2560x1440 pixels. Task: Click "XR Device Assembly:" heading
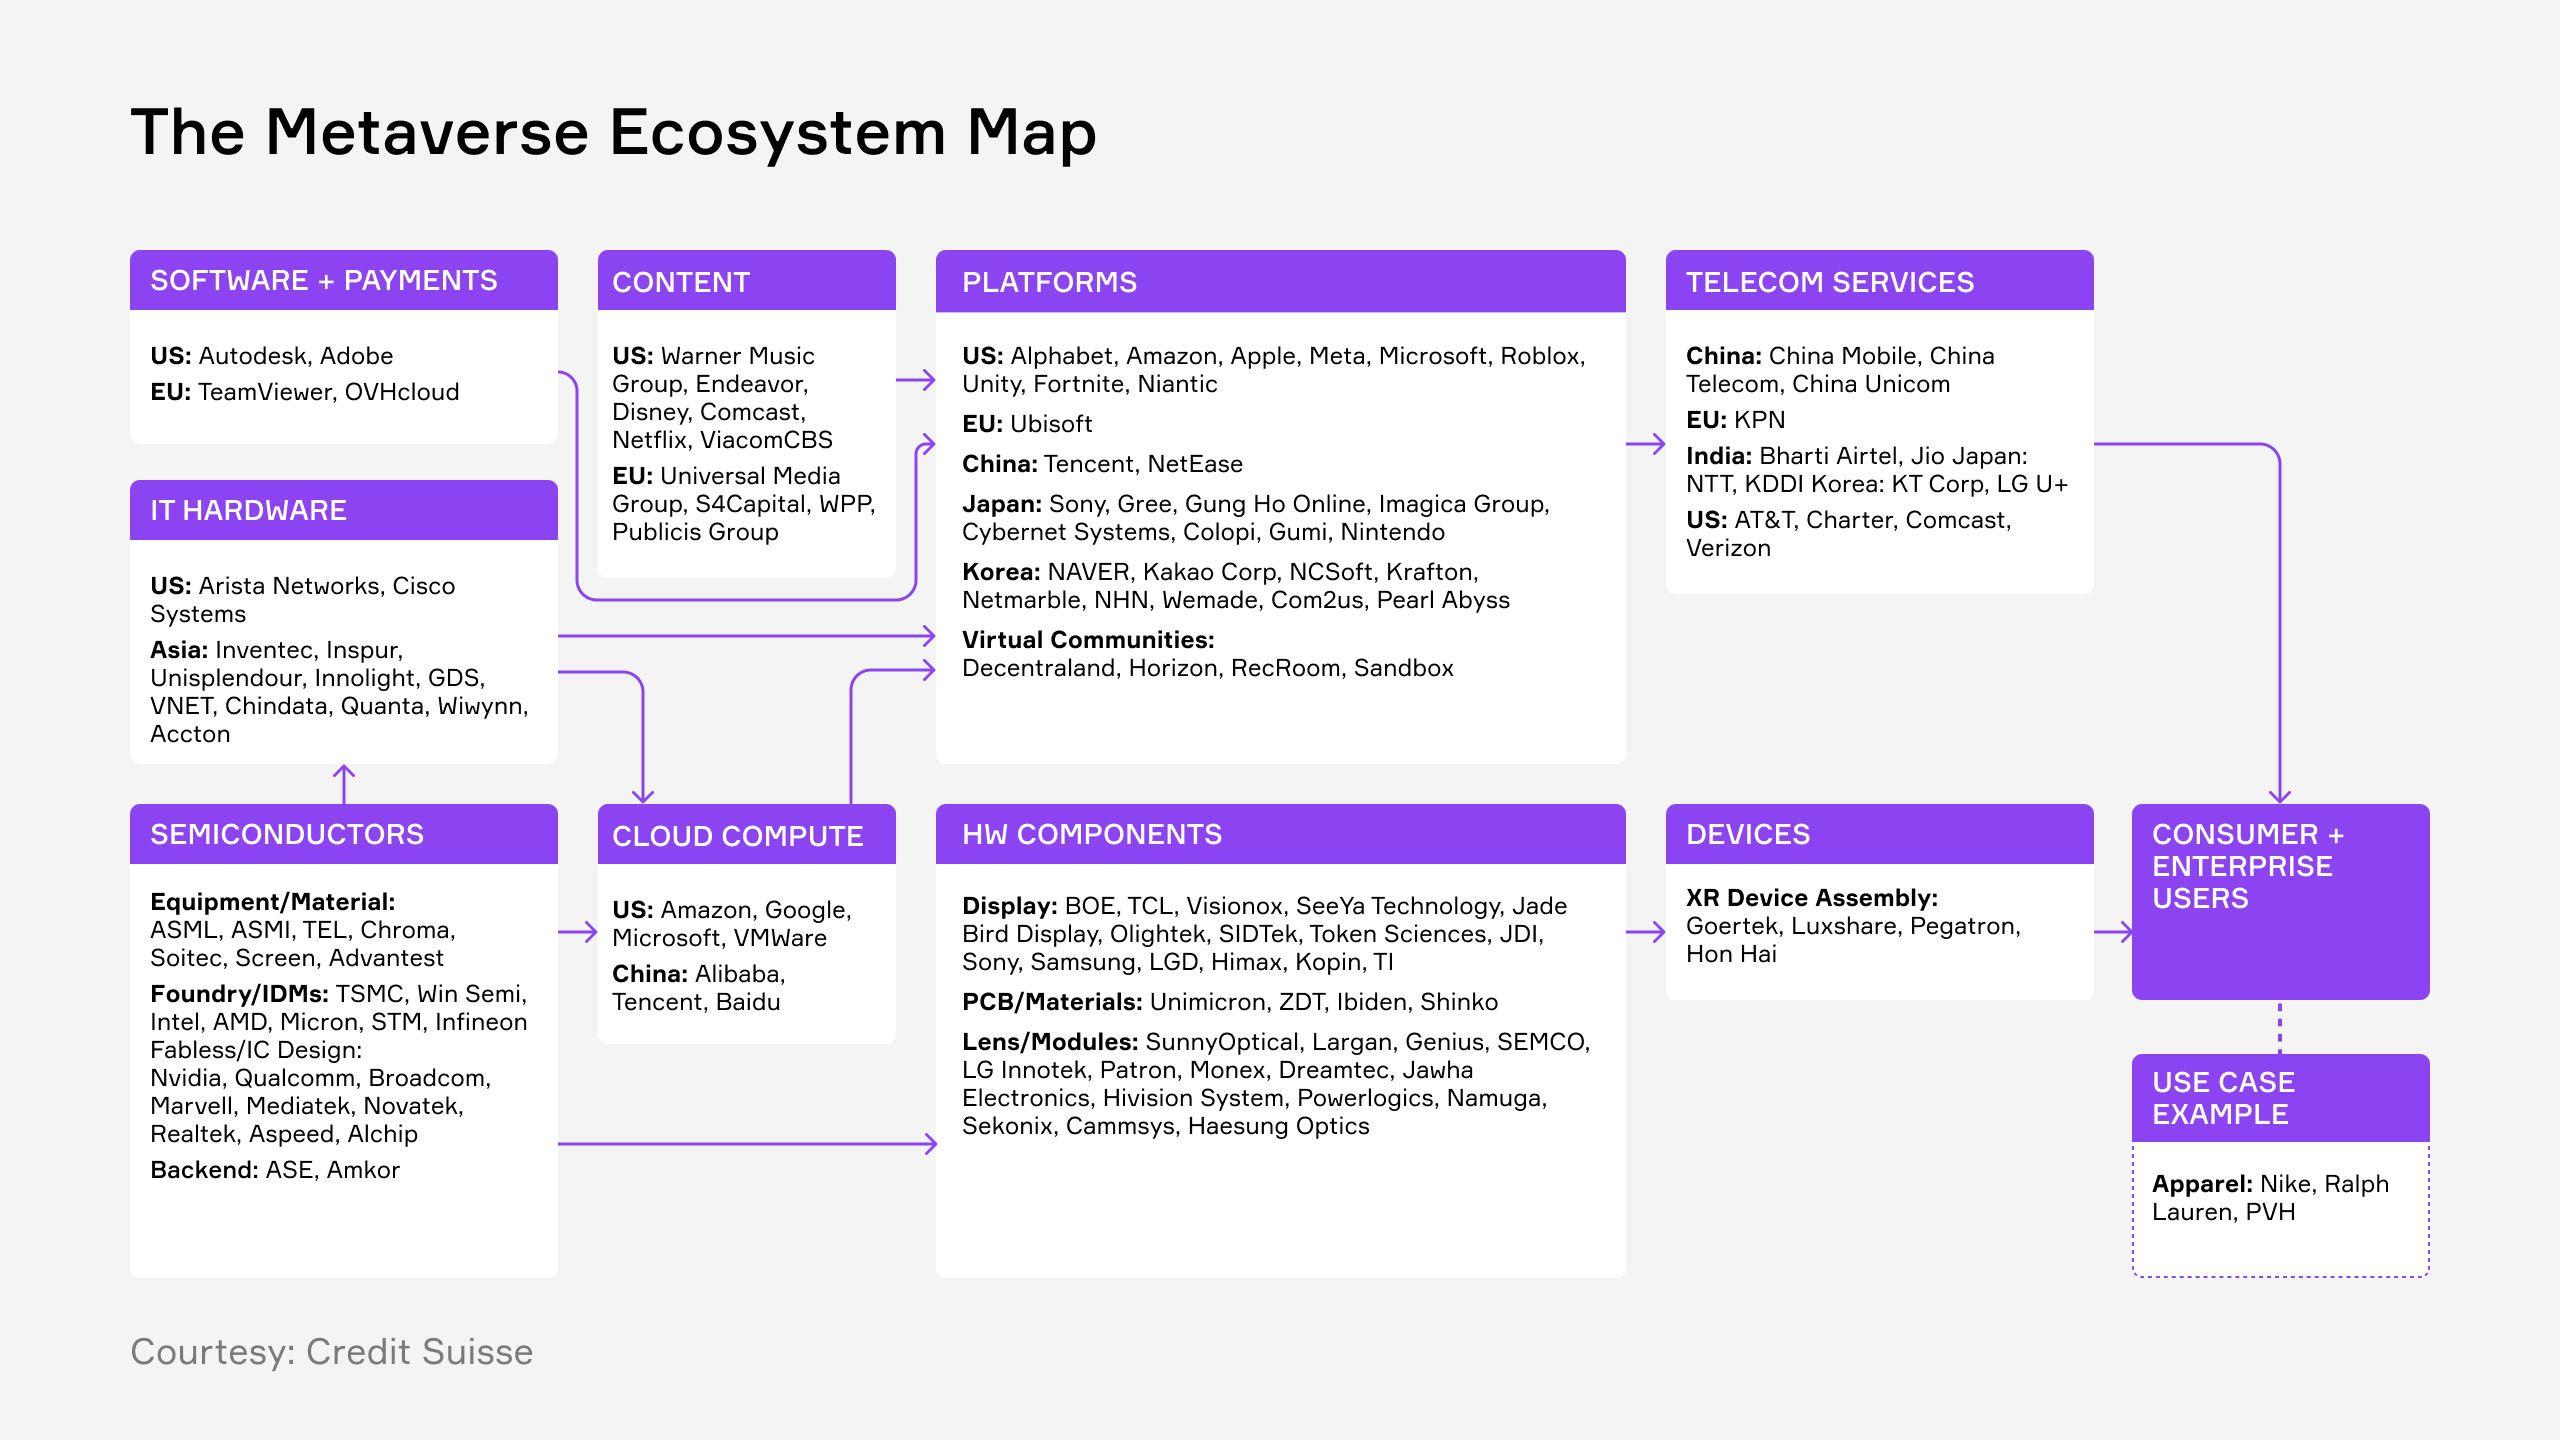tap(1812, 898)
